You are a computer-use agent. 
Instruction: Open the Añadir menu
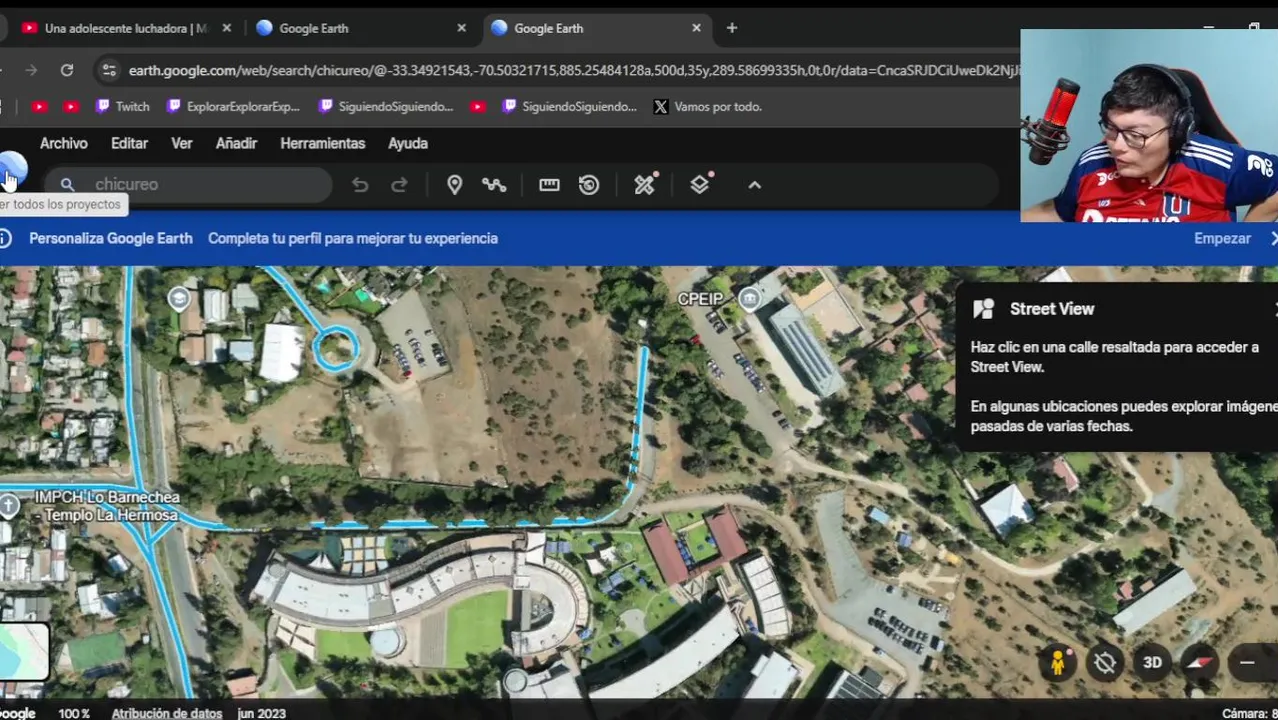[x=236, y=143]
